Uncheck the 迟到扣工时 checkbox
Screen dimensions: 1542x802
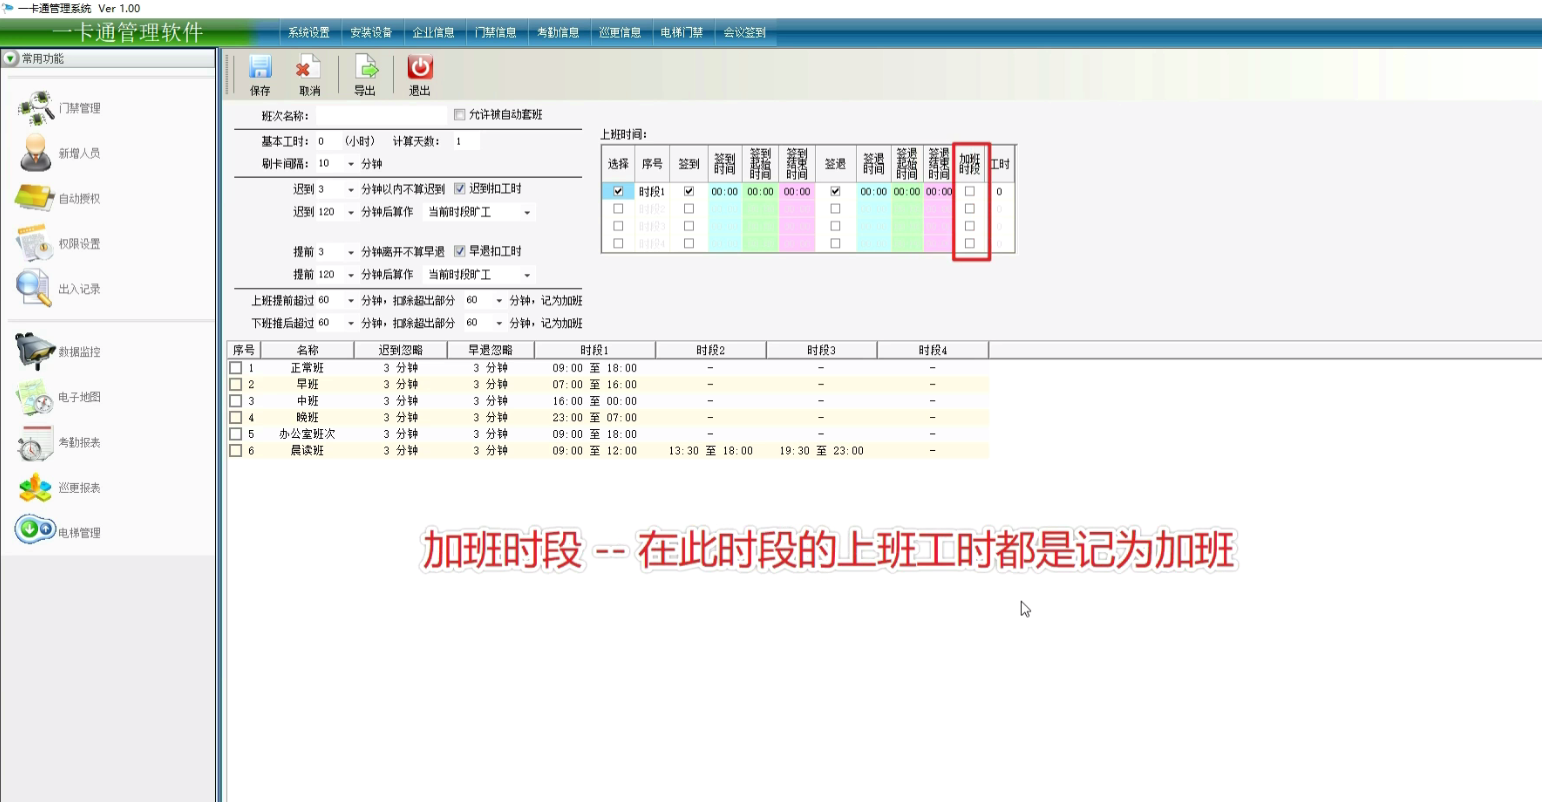pyautogui.click(x=460, y=189)
